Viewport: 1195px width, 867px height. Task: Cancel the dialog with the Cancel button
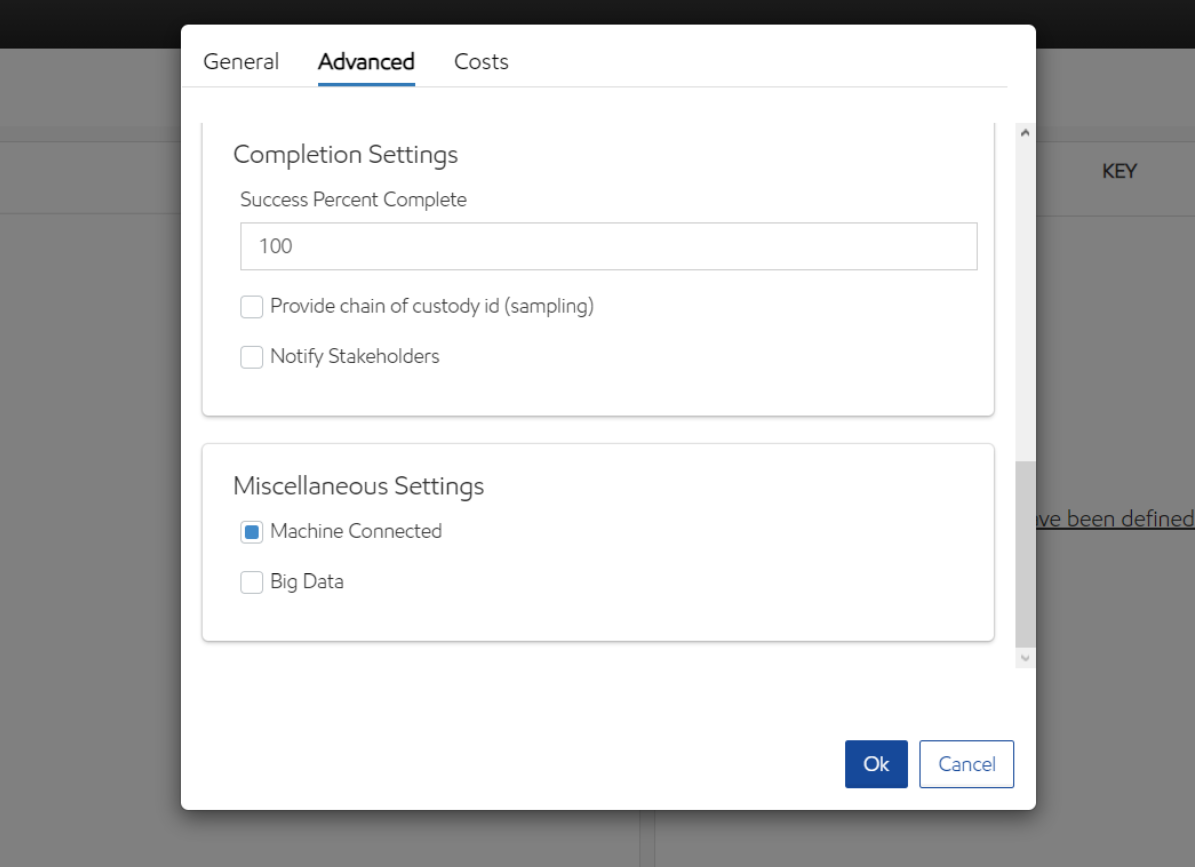(966, 764)
